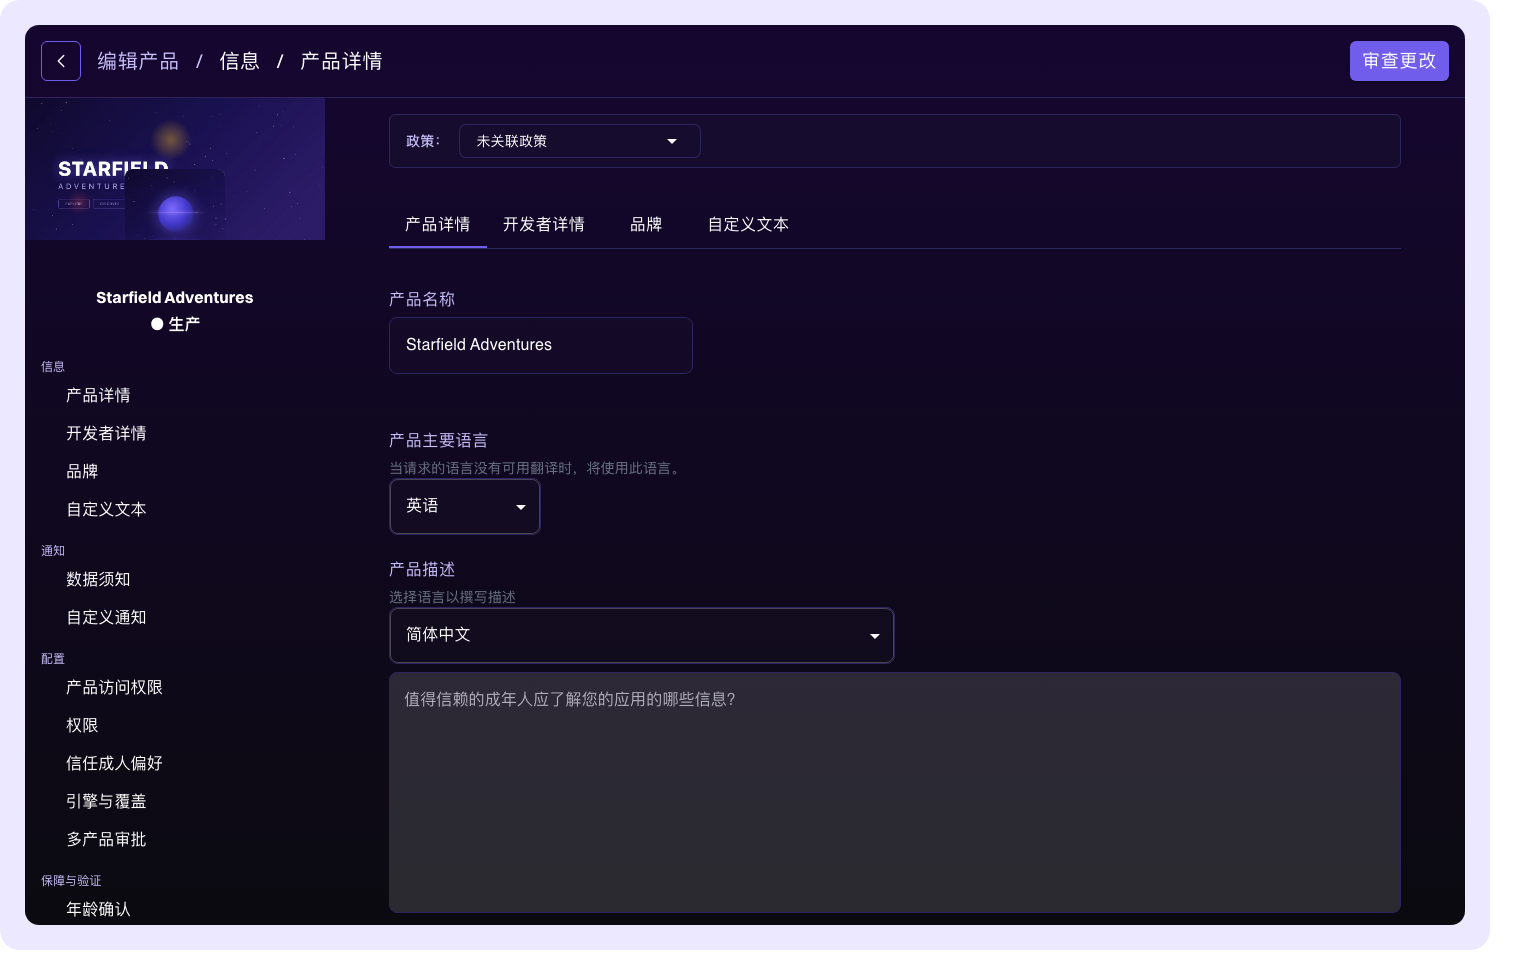Click the Starfield Adventures sidebar title

[175, 297]
